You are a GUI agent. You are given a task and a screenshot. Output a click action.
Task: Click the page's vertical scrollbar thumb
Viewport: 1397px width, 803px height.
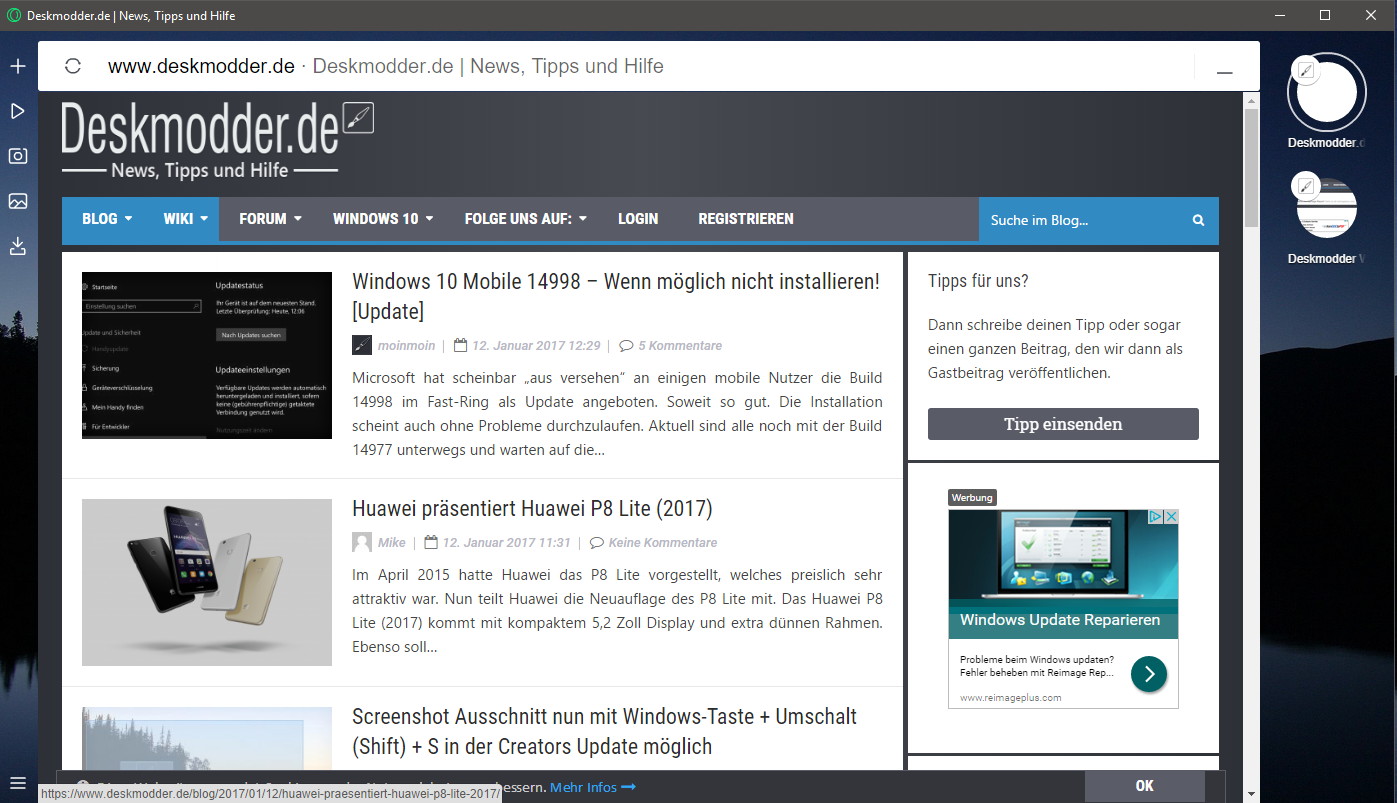1251,168
